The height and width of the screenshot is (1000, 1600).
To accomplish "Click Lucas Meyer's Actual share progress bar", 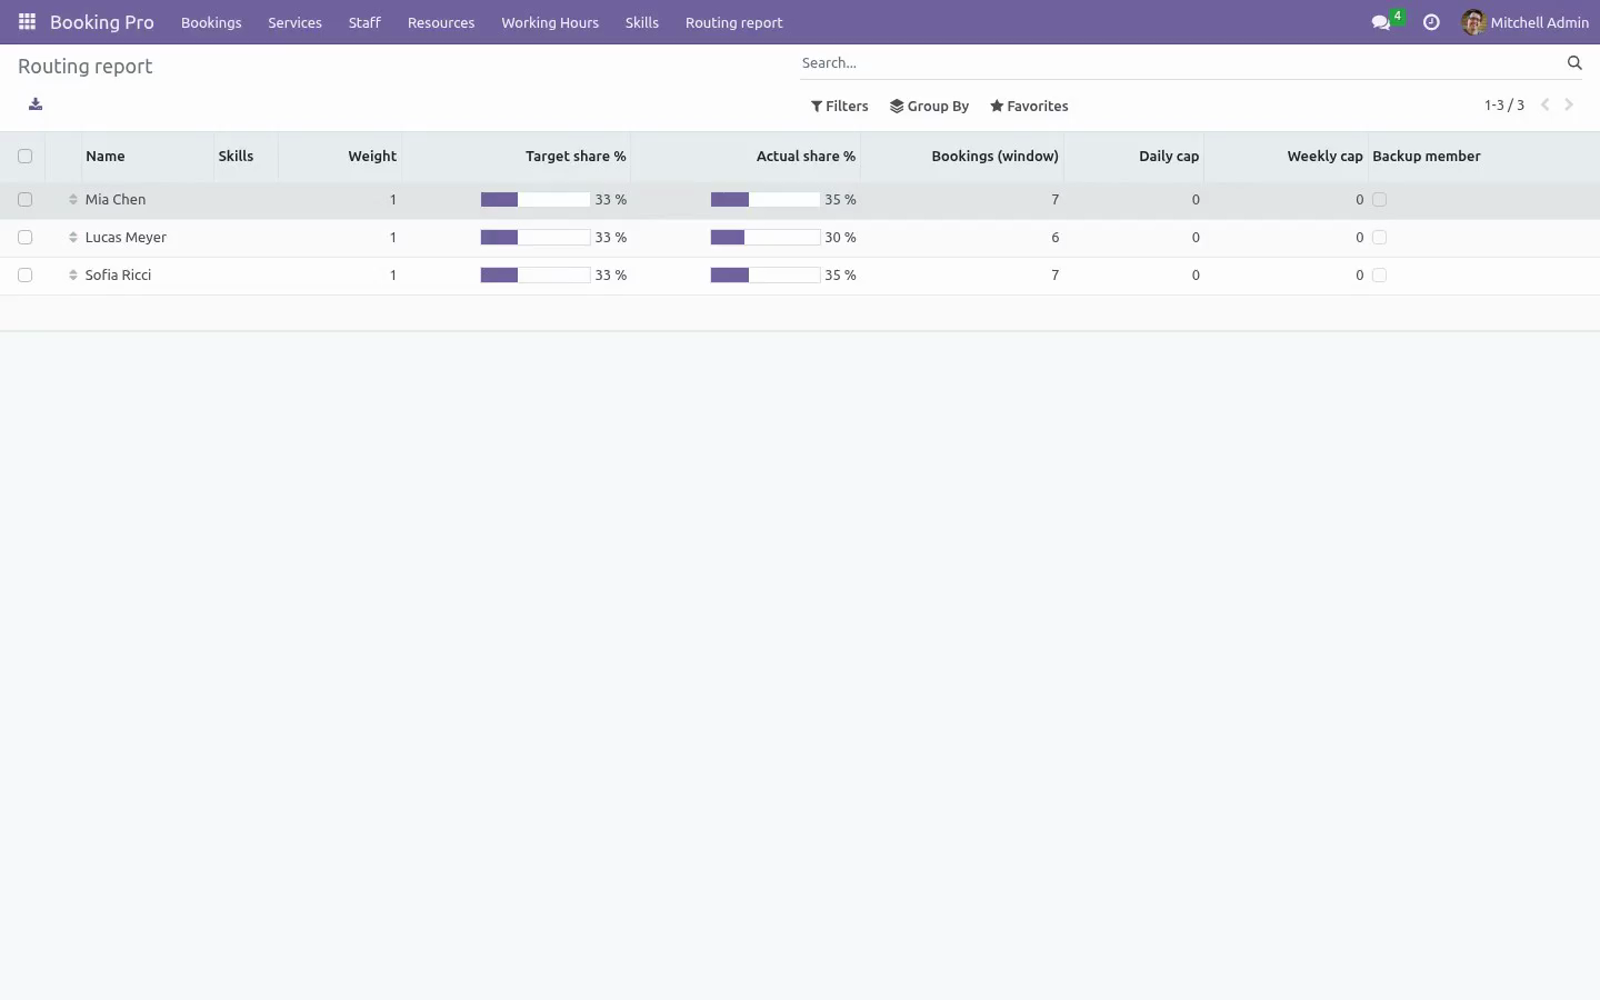I will click(x=765, y=237).
